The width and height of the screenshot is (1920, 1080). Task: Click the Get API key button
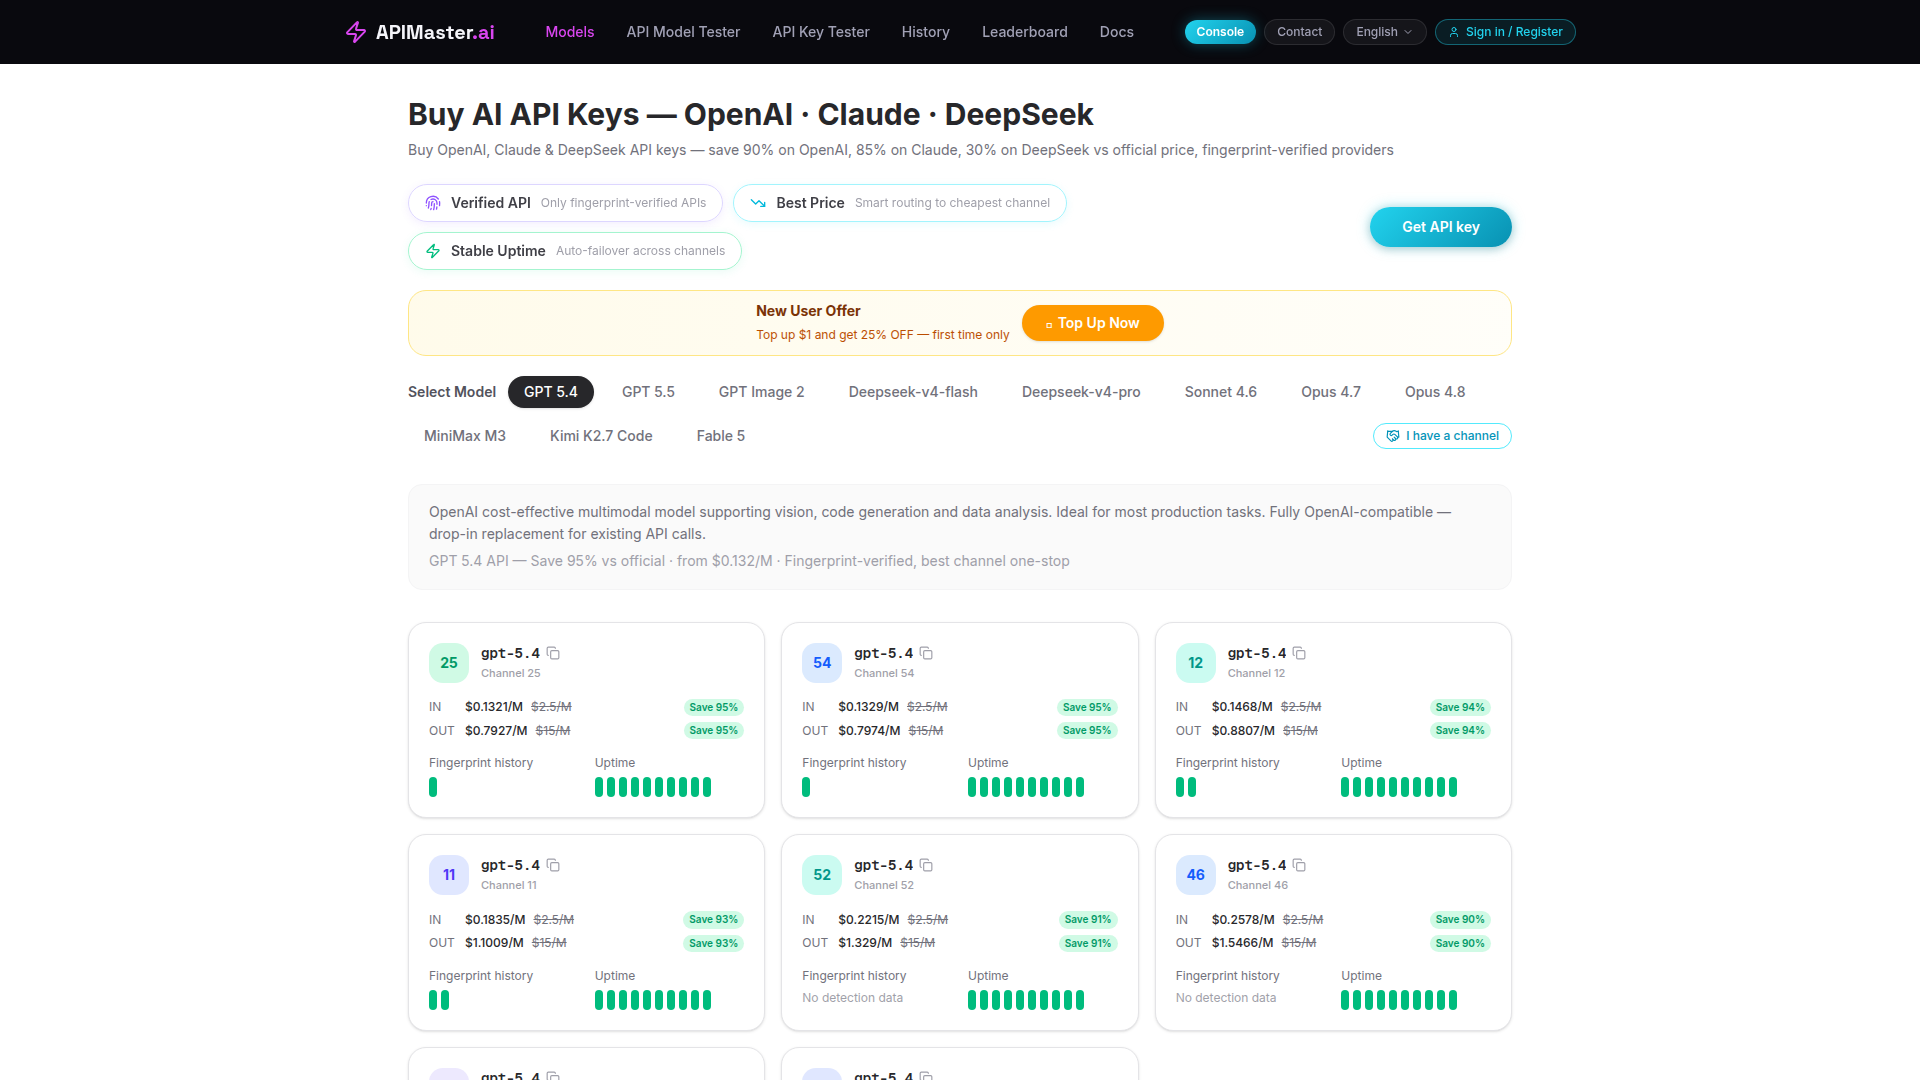[1440, 227]
